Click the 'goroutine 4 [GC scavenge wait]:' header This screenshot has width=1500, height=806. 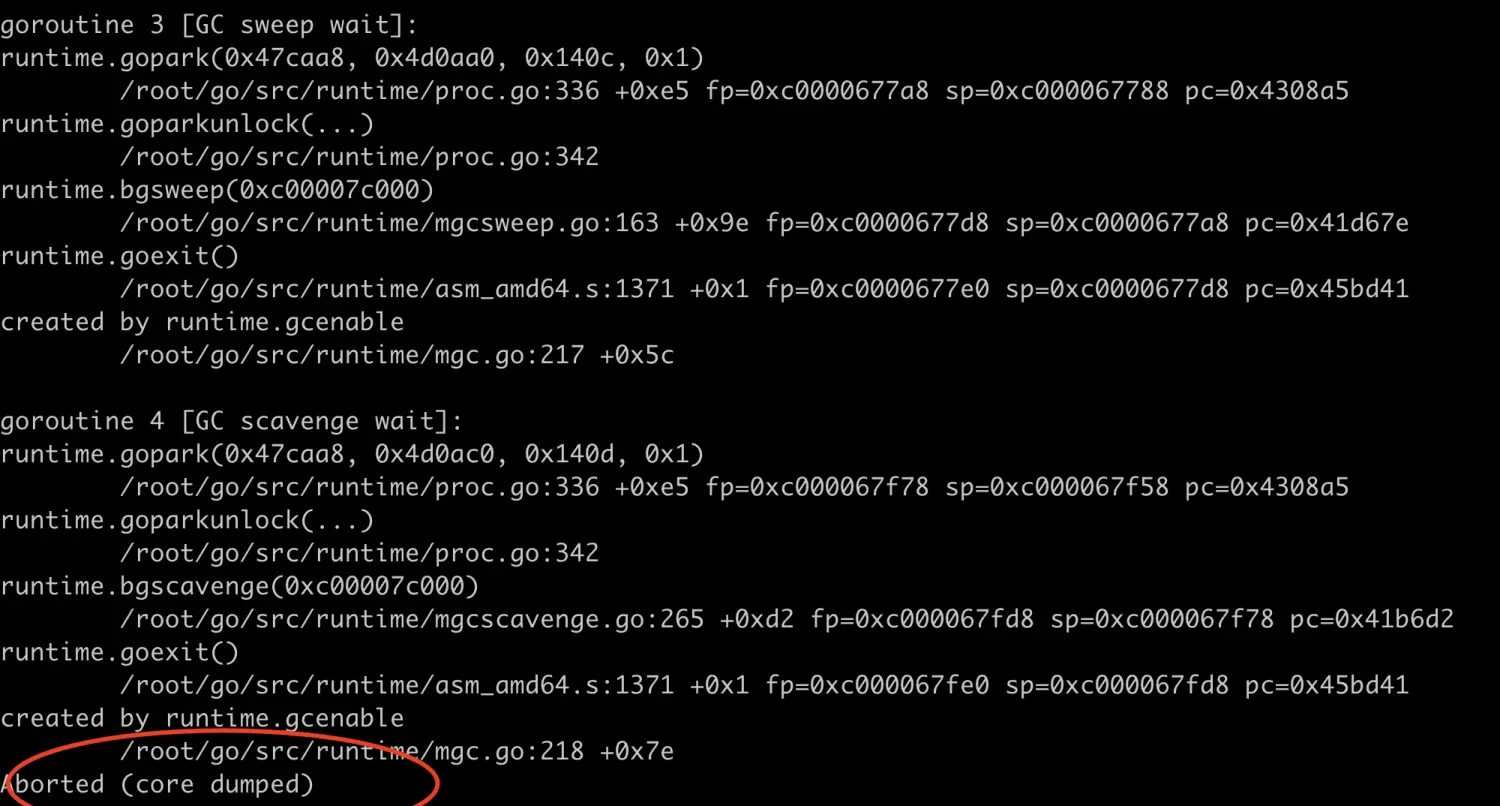(232, 421)
